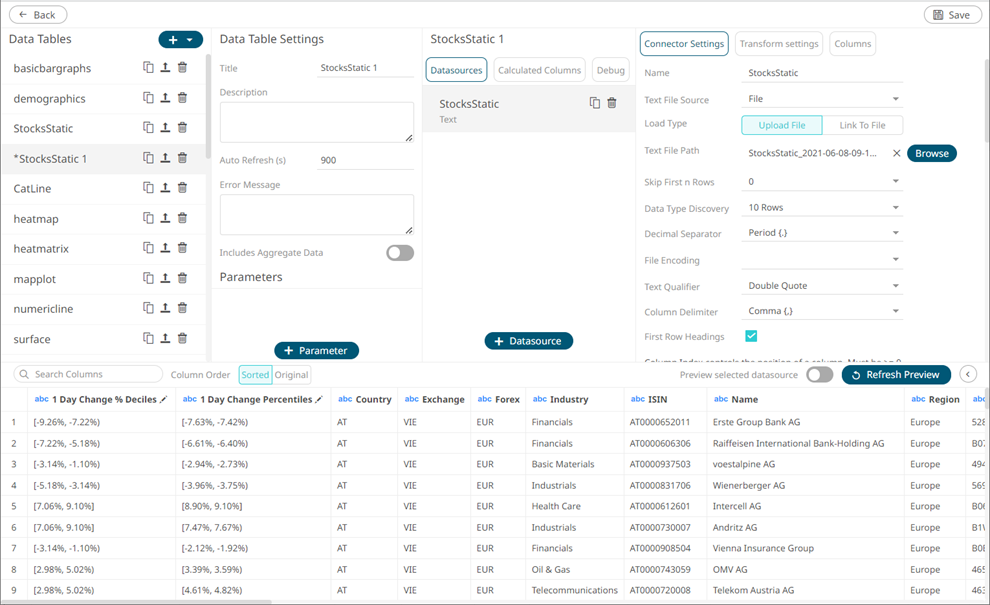Open the Calculated Columns tab
This screenshot has height=605, width=990.
click(x=539, y=70)
